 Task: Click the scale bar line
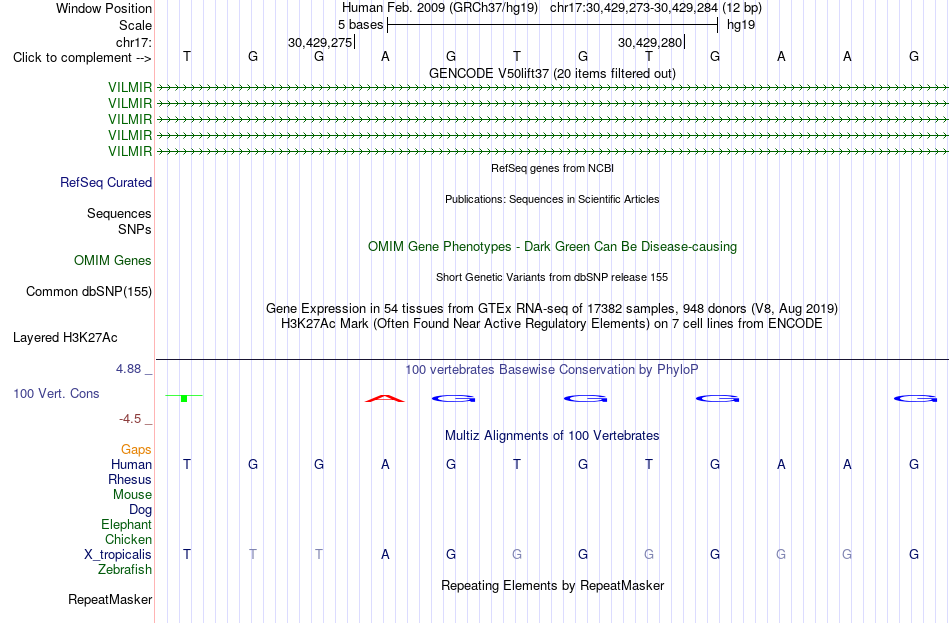click(552, 25)
